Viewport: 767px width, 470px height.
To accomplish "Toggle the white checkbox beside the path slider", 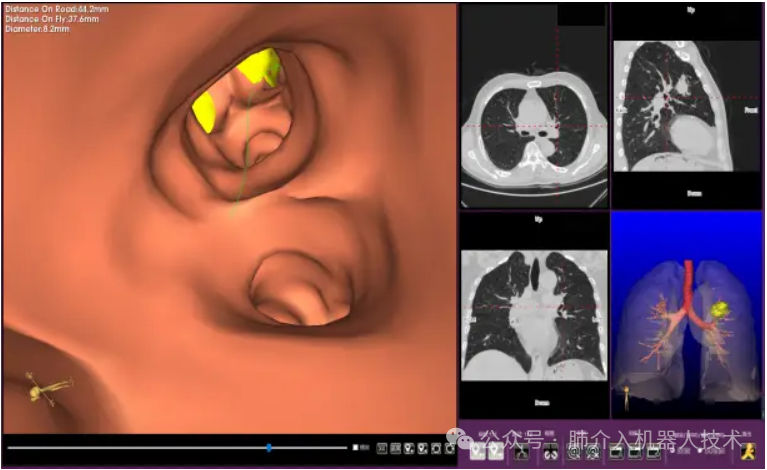I will coord(355,448).
